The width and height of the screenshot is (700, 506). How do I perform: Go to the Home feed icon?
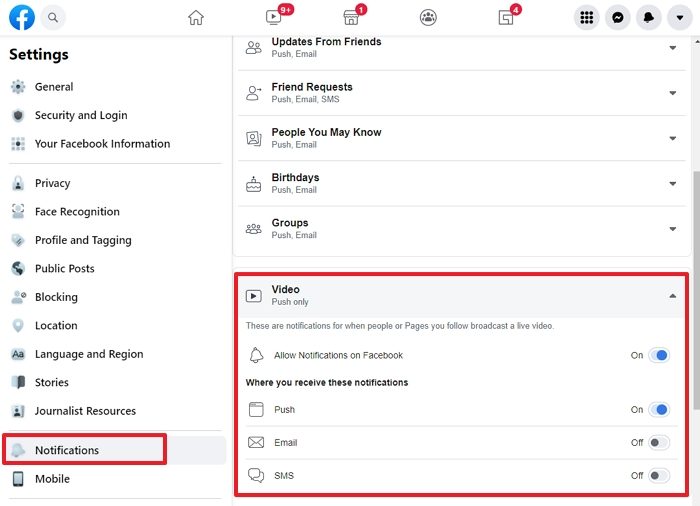click(196, 17)
